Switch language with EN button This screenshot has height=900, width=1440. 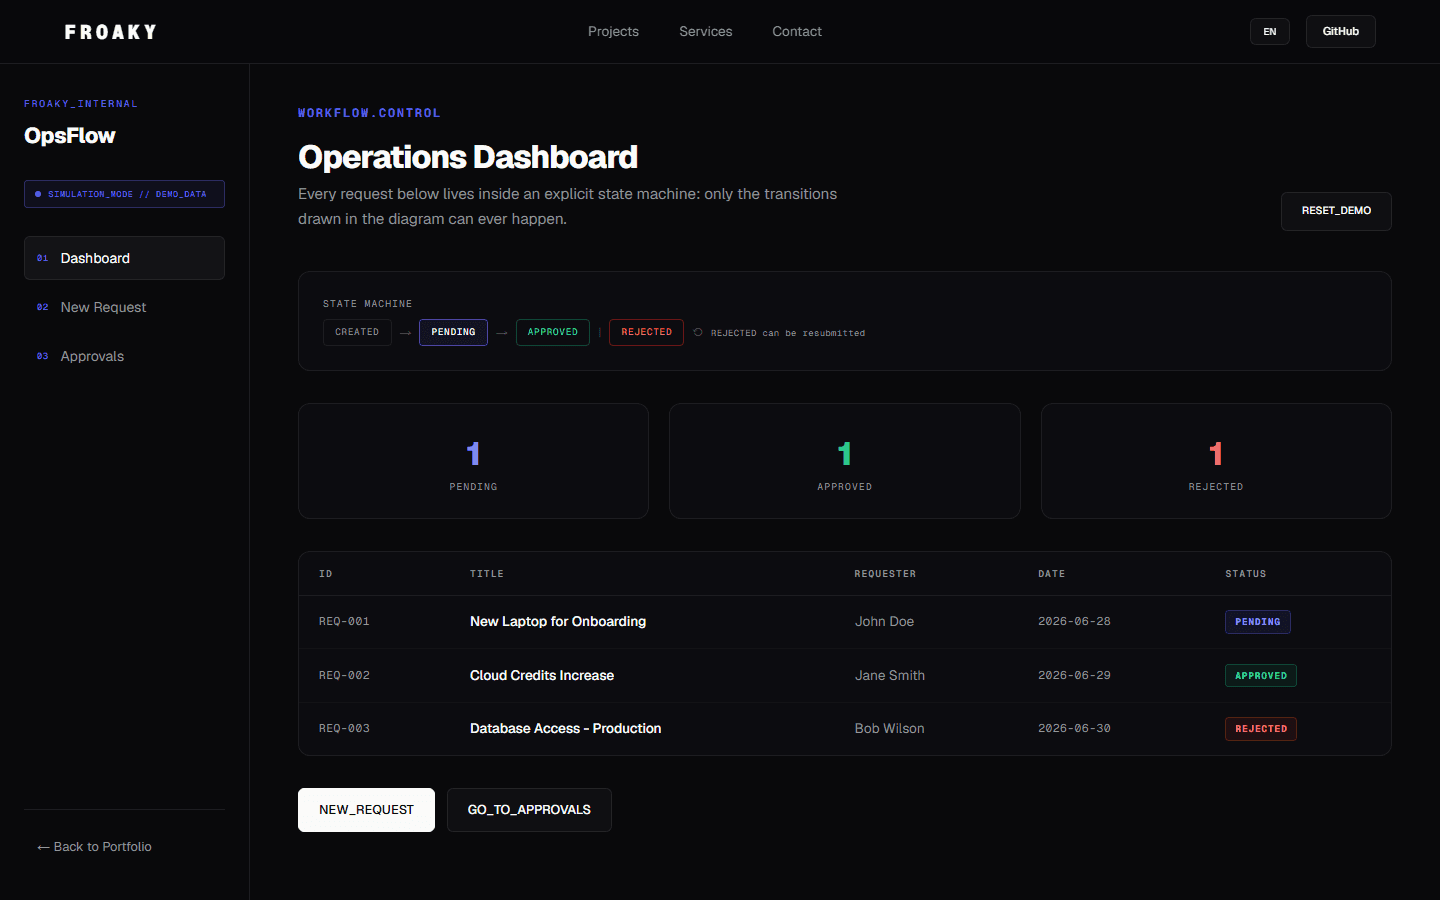(x=1270, y=32)
